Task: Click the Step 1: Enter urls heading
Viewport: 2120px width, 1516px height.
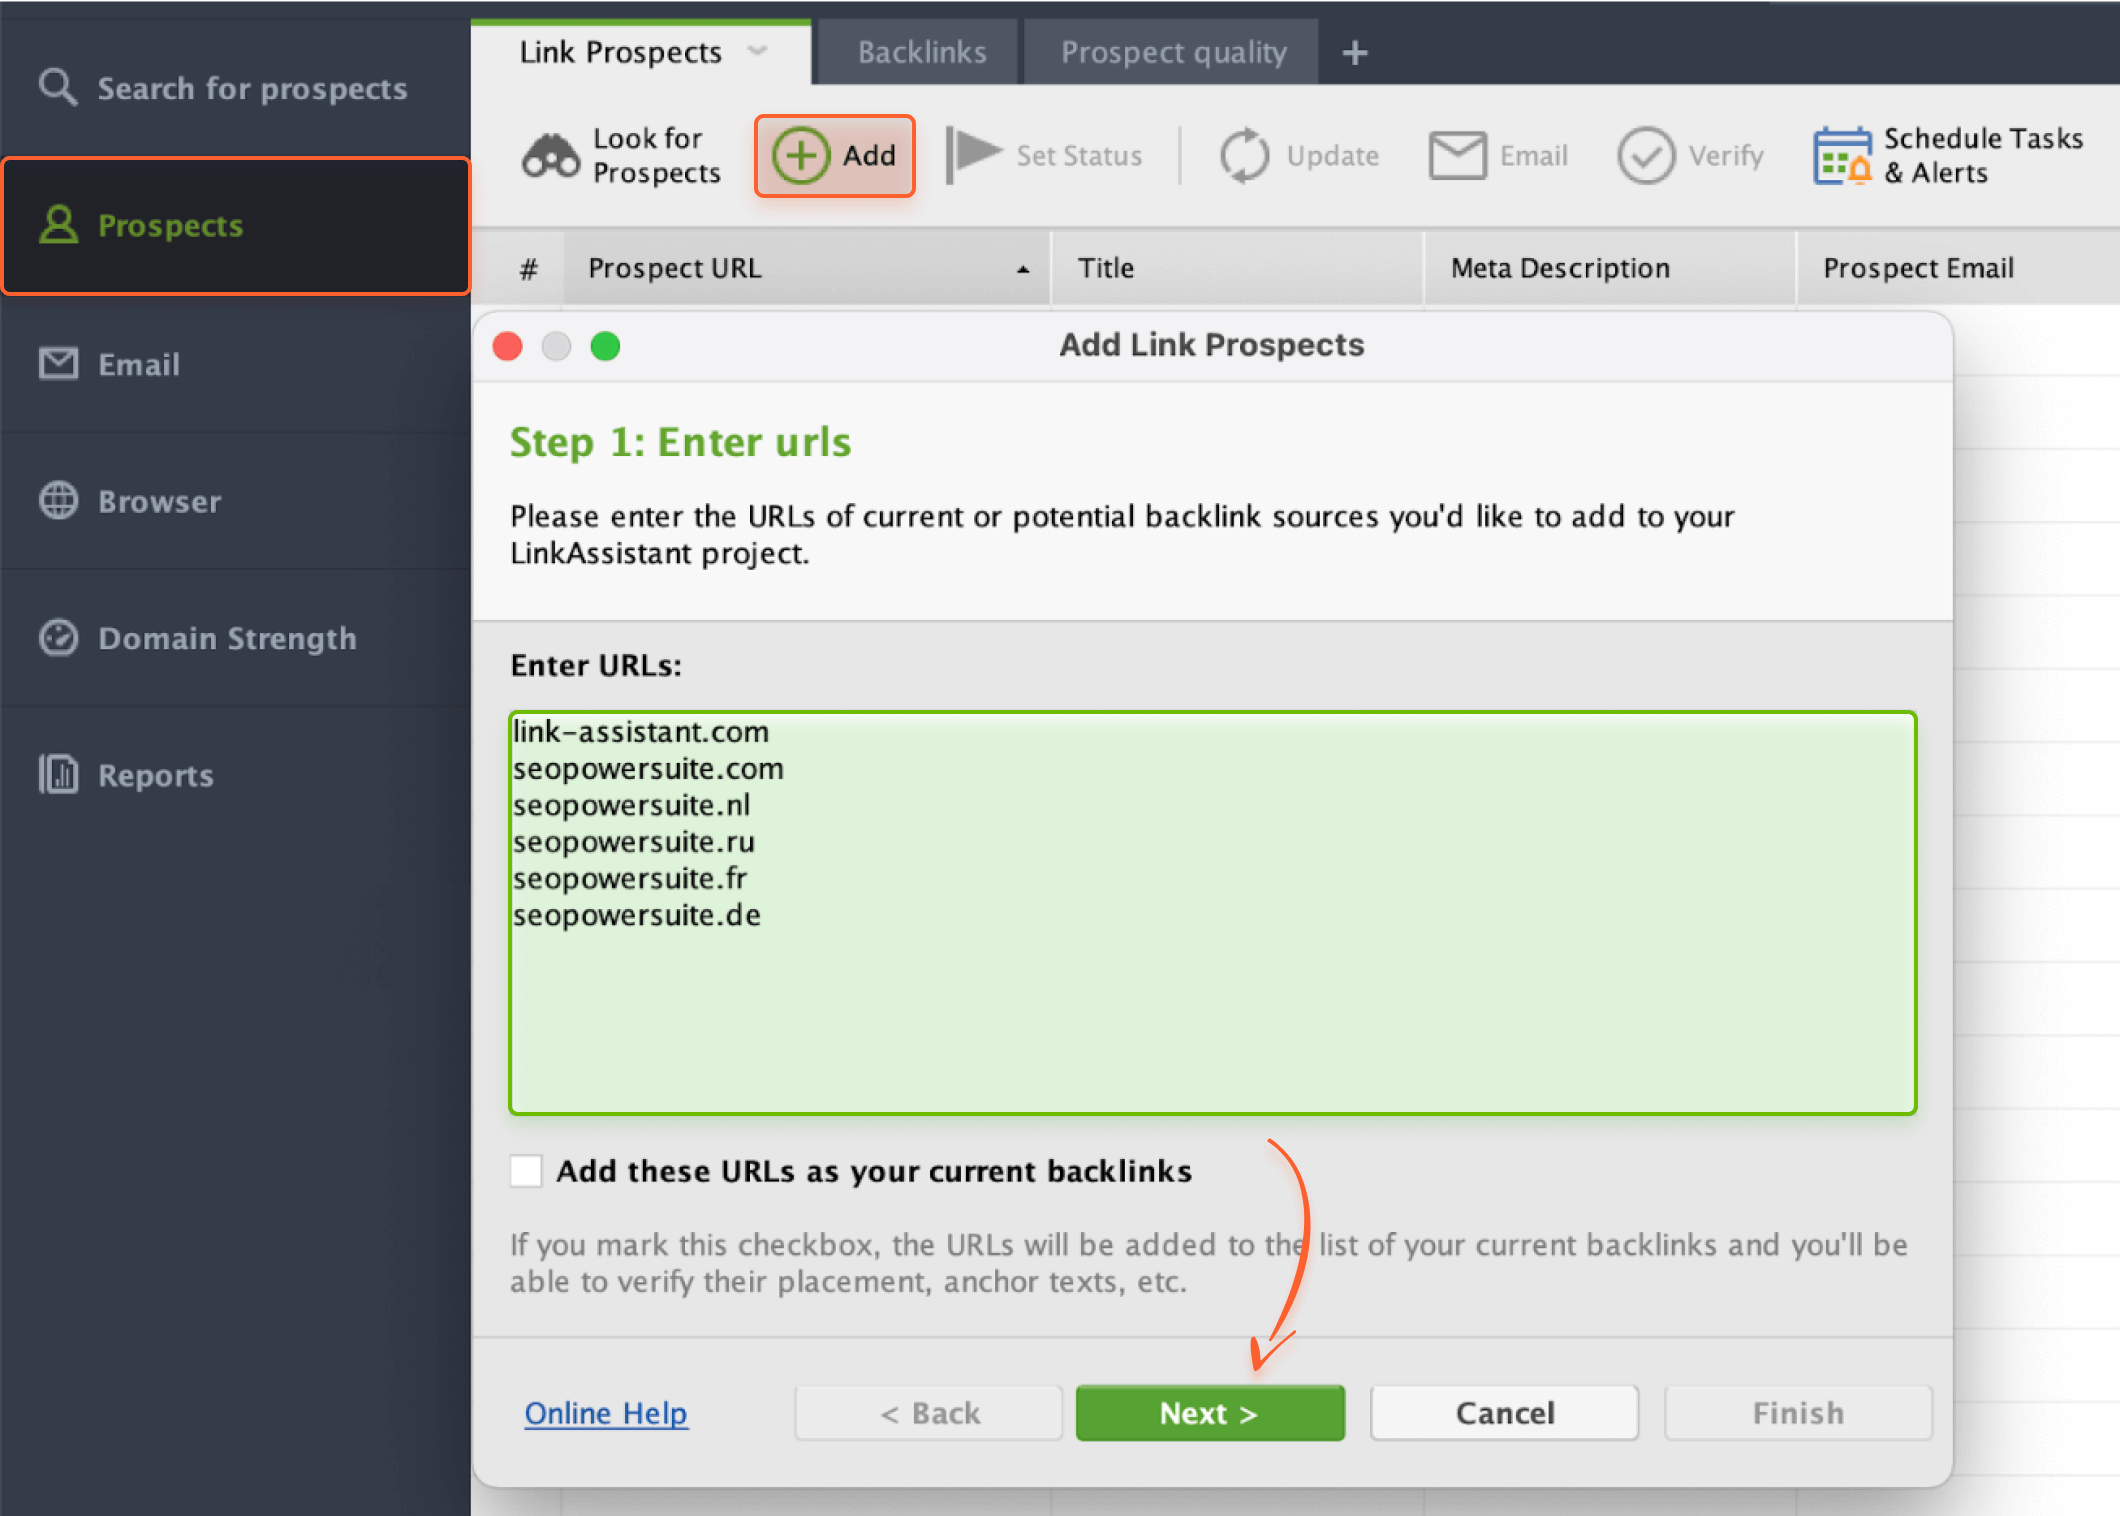Action: click(x=680, y=442)
